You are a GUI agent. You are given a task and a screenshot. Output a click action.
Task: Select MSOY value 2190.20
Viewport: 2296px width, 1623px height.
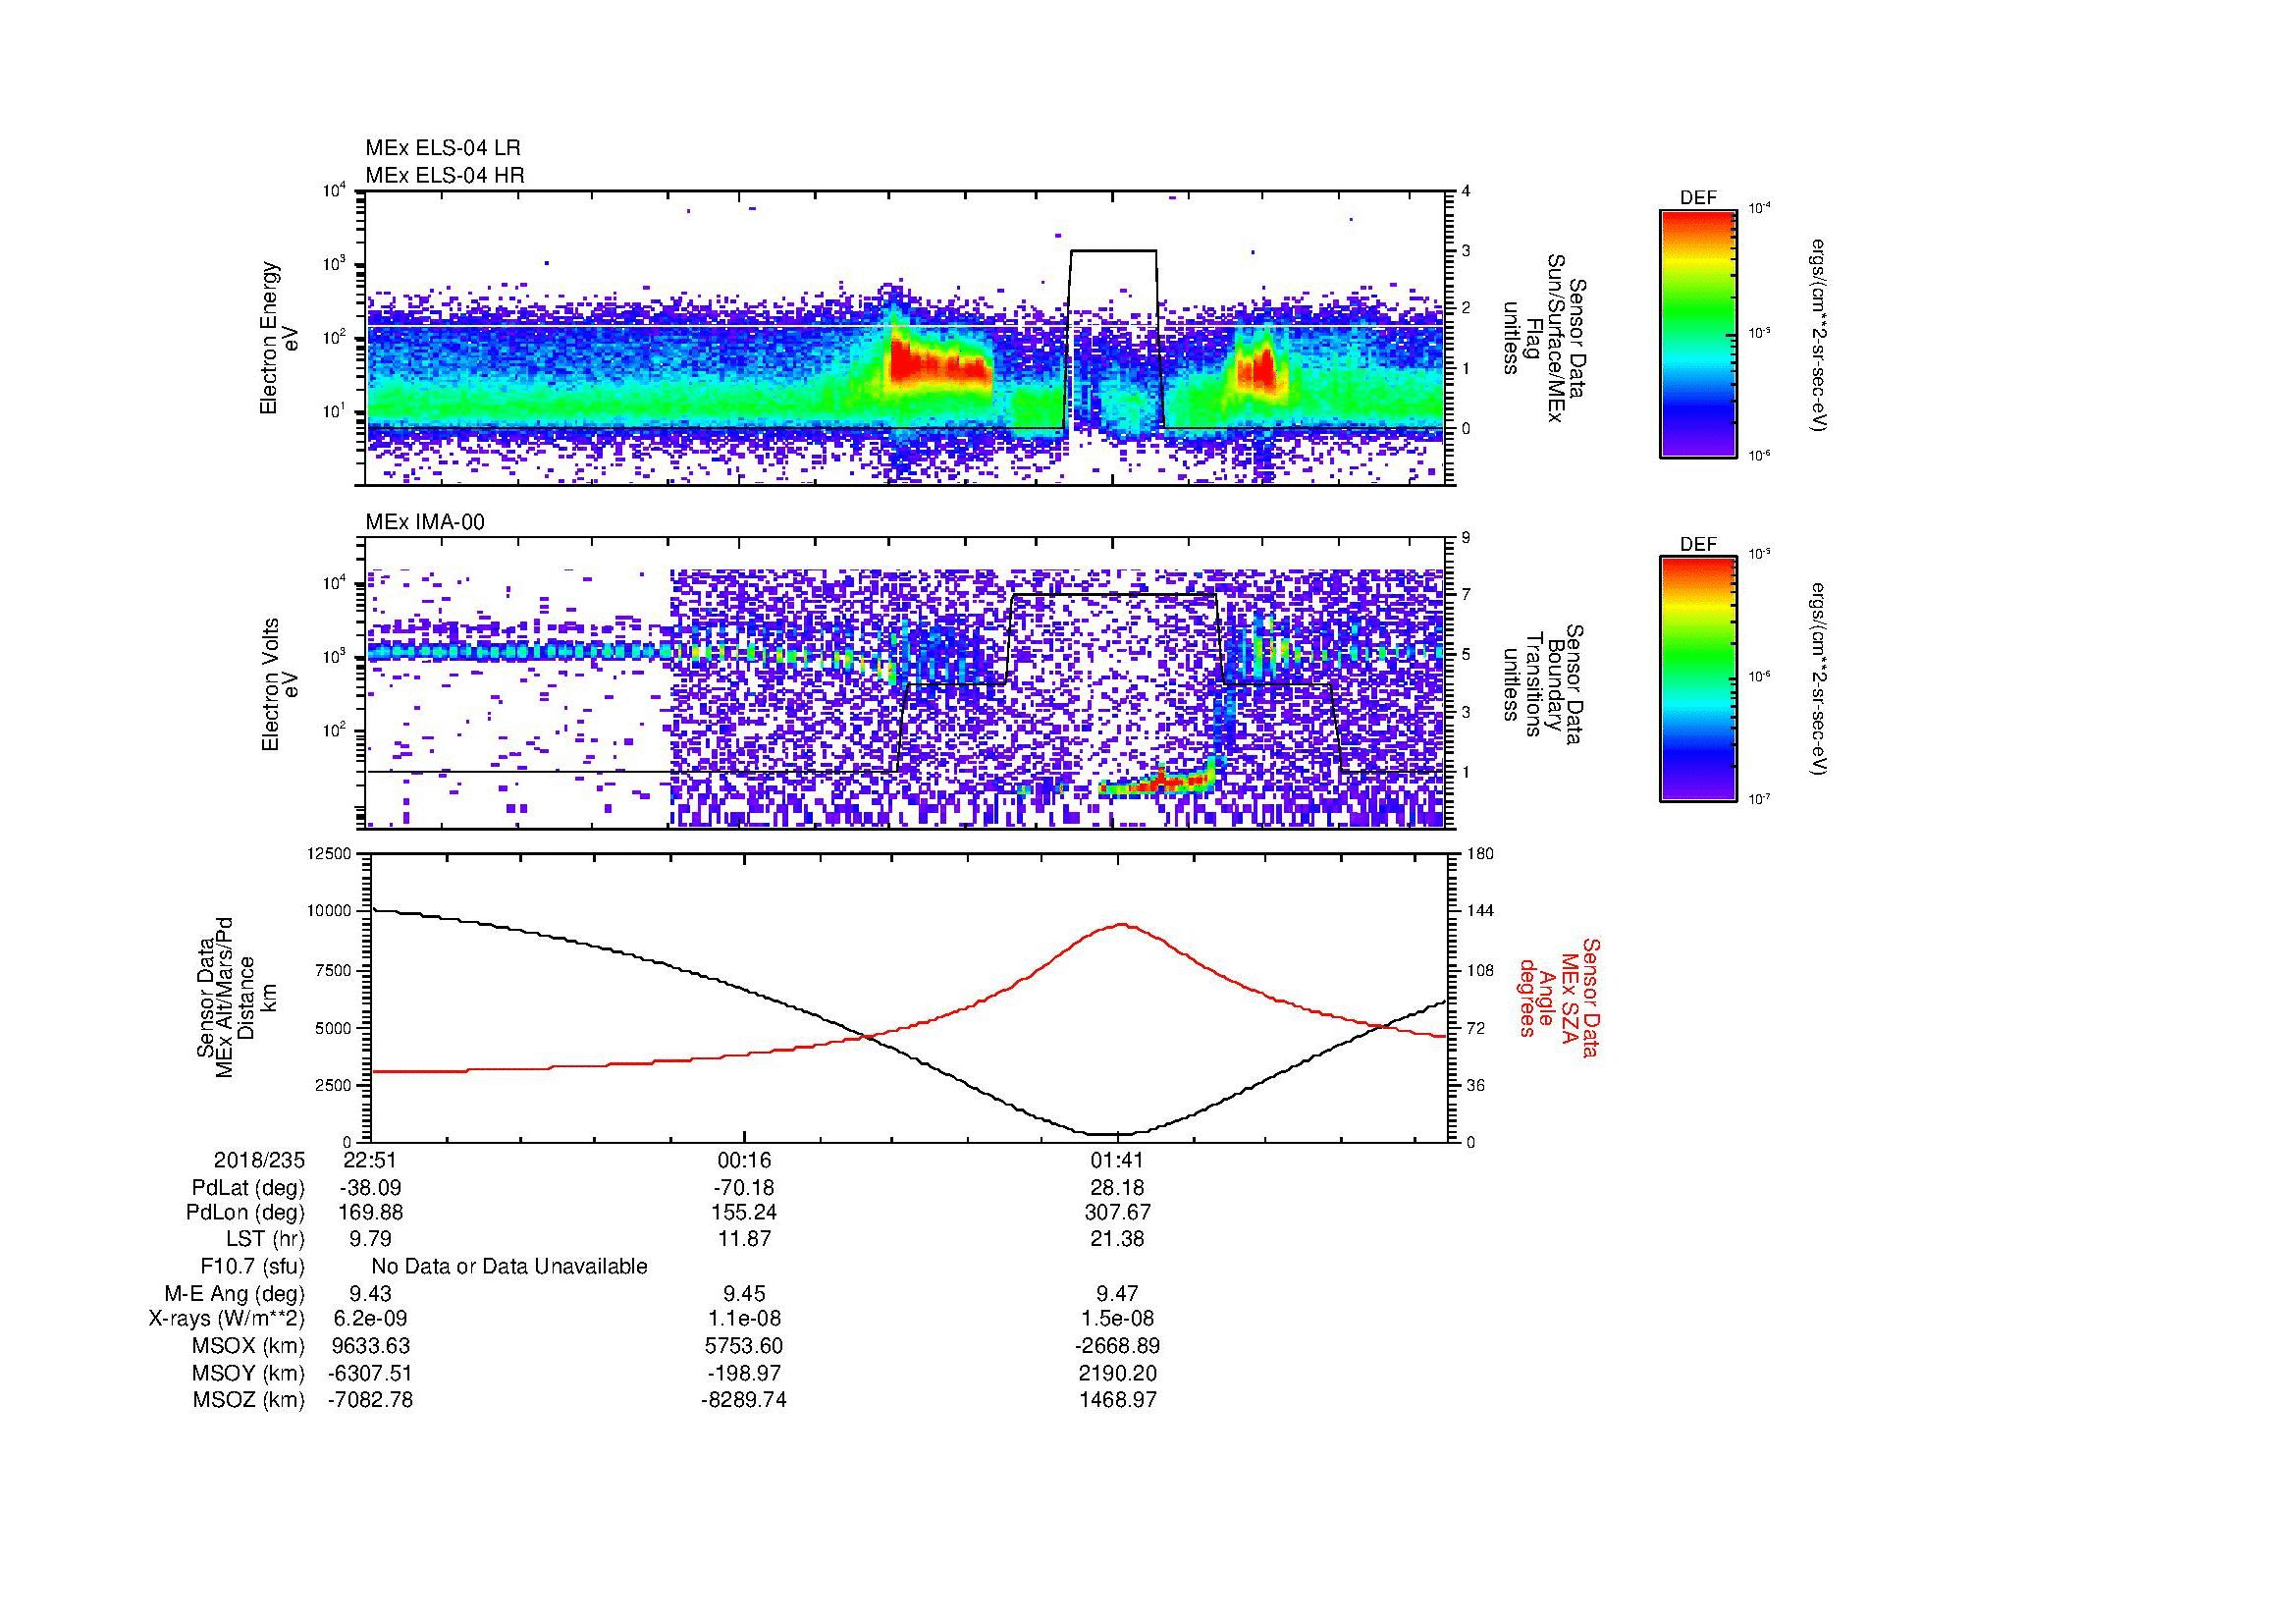1117,1373
